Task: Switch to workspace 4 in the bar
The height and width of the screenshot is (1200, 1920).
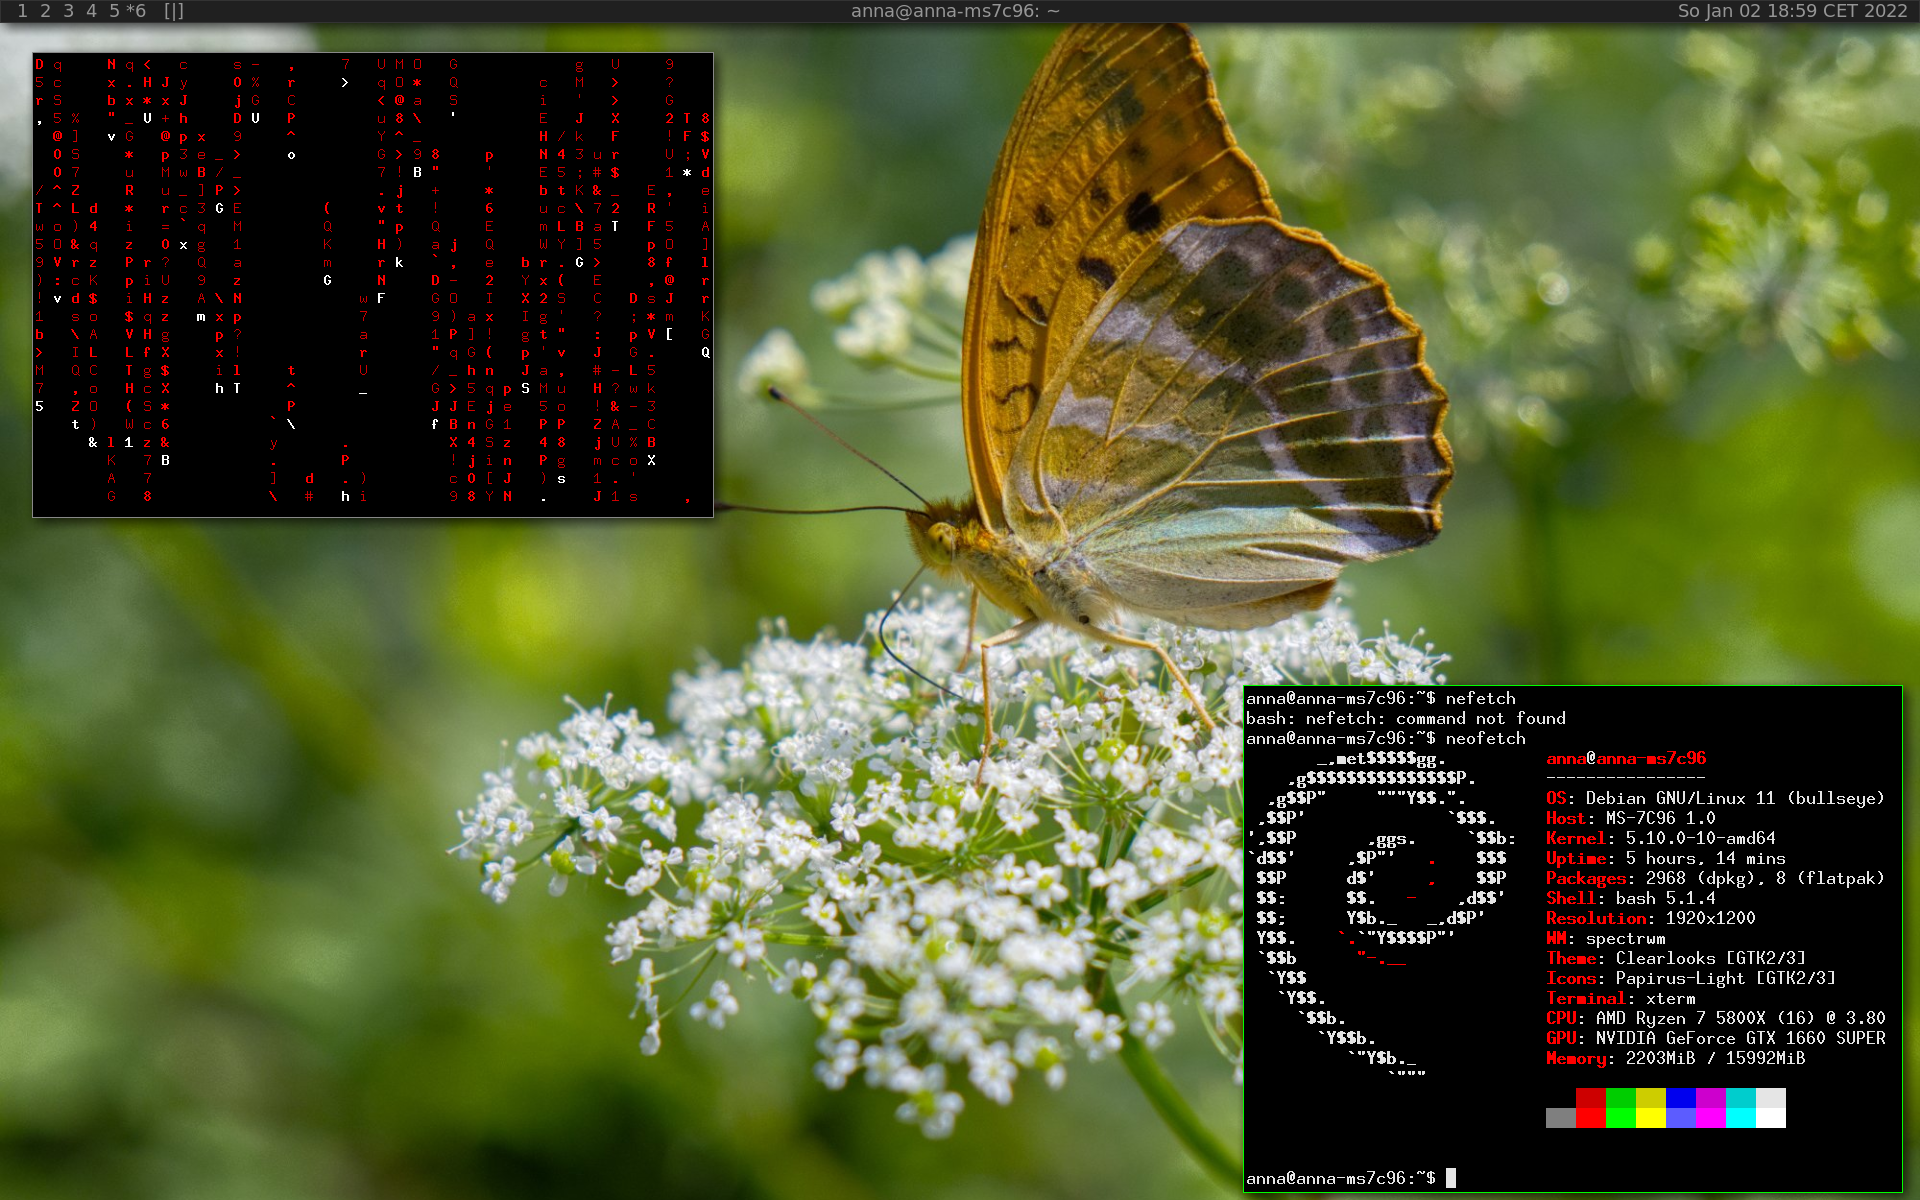Action: (91, 11)
